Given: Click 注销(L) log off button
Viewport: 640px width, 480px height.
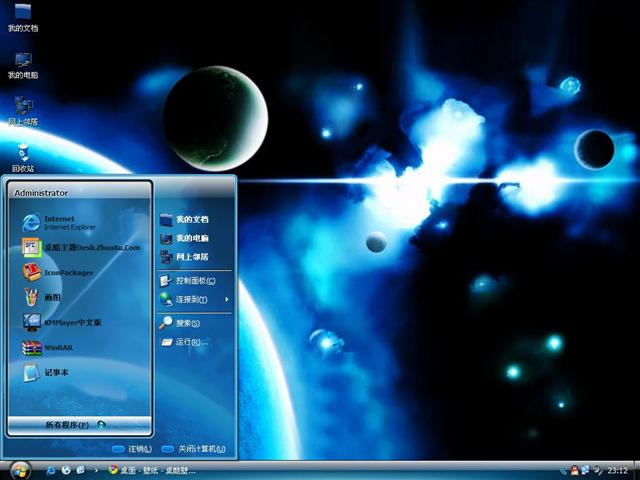Looking at the screenshot, I should click(x=131, y=449).
